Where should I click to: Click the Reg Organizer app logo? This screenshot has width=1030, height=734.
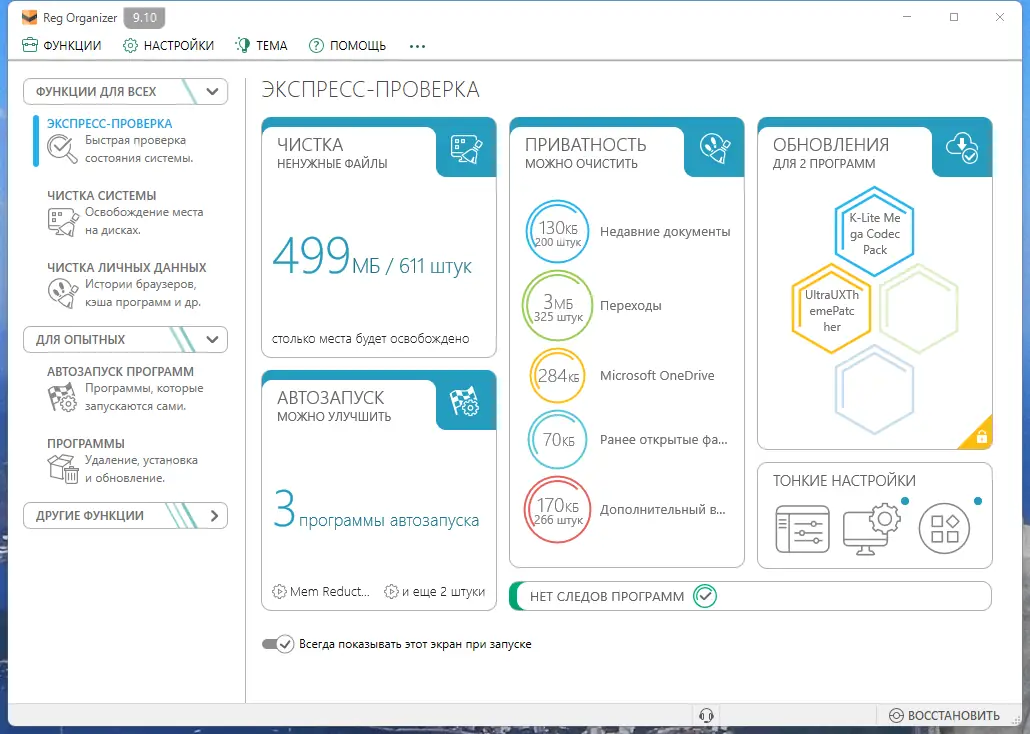(29, 18)
